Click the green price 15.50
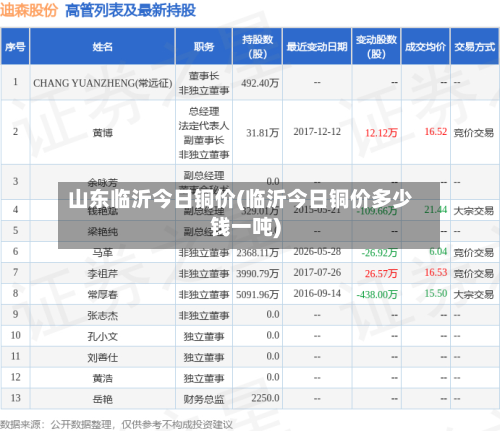This screenshot has width=500, height=431. click(x=436, y=293)
